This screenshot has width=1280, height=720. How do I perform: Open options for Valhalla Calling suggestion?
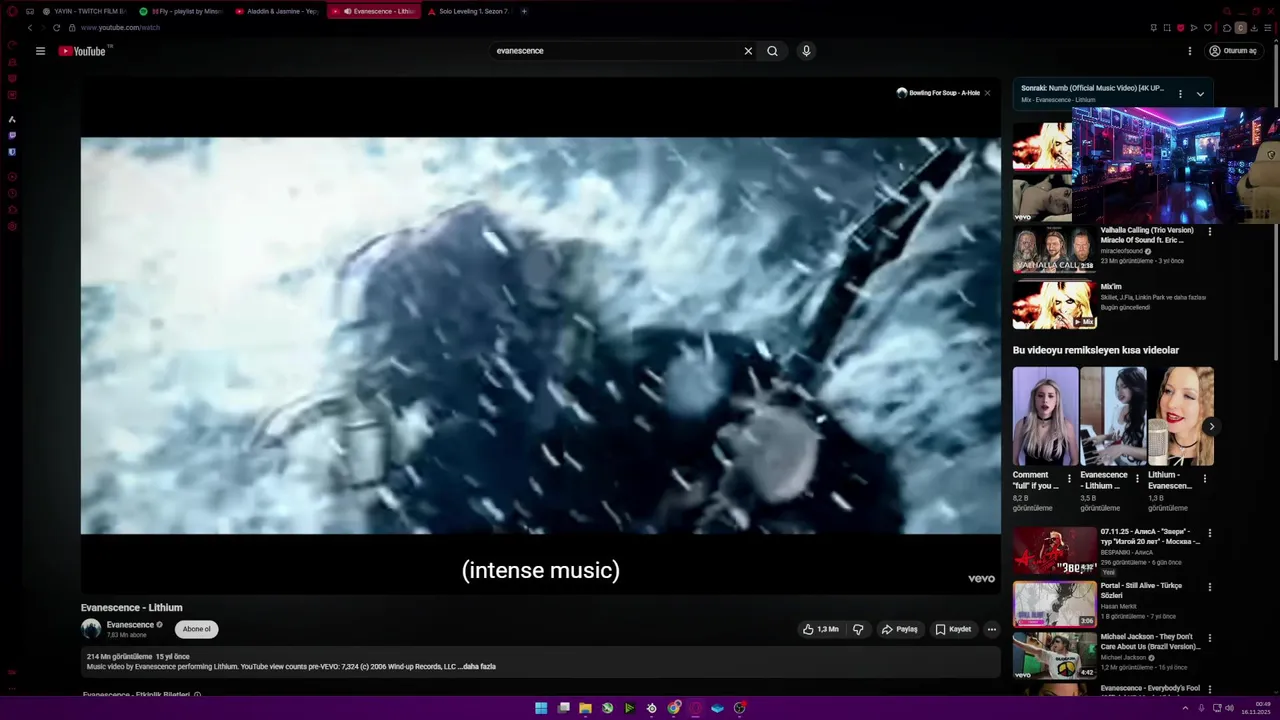pyautogui.click(x=1209, y=232)
